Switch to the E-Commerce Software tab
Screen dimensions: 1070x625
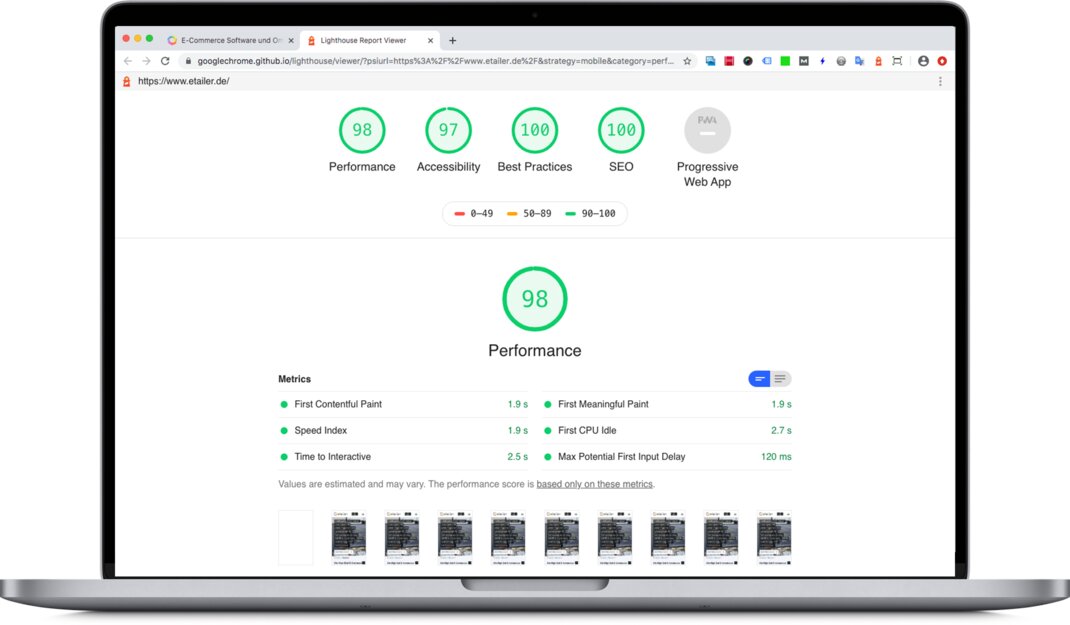point(229,41)
